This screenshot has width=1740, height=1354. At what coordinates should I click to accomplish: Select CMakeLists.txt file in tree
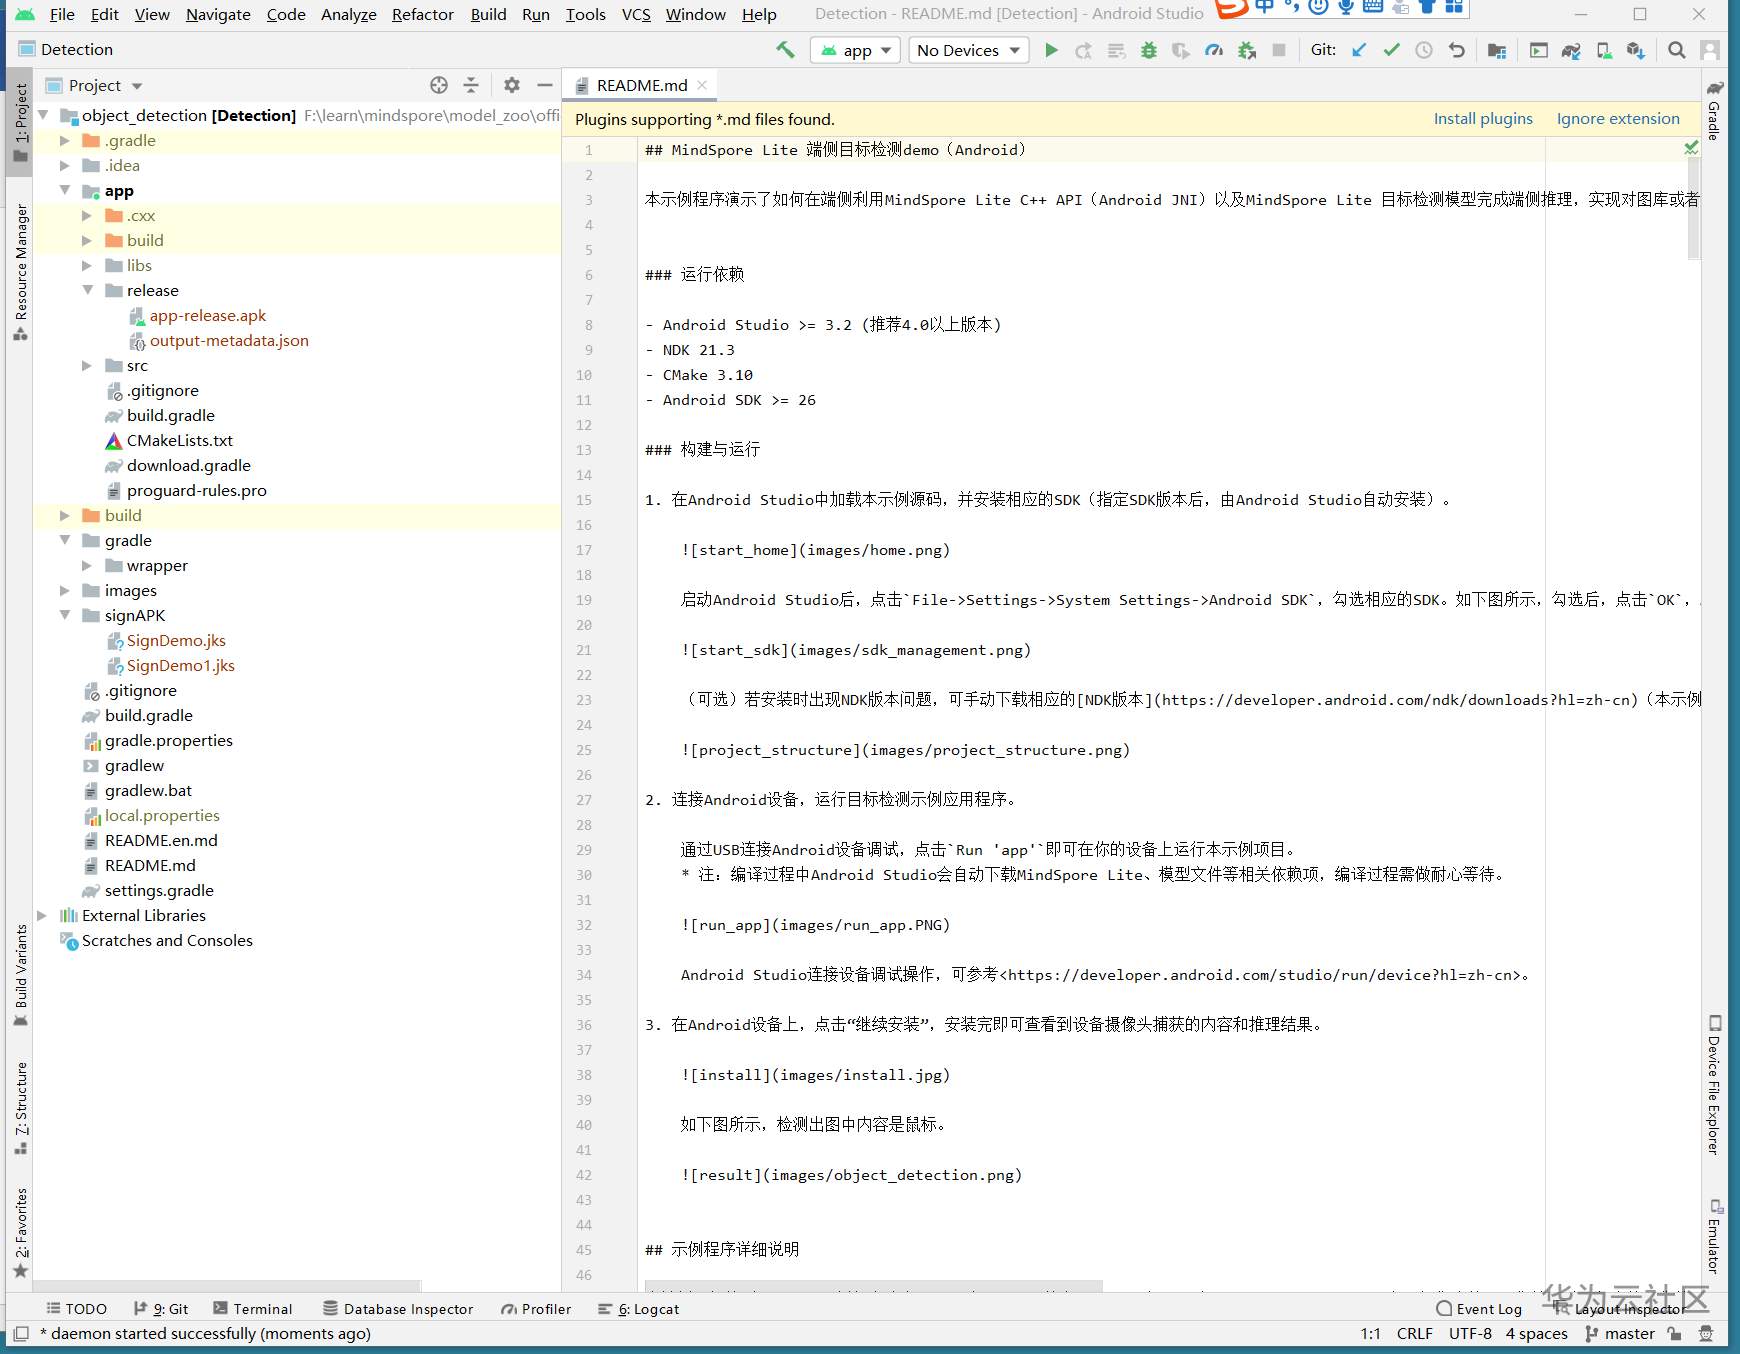click(180, 440)
